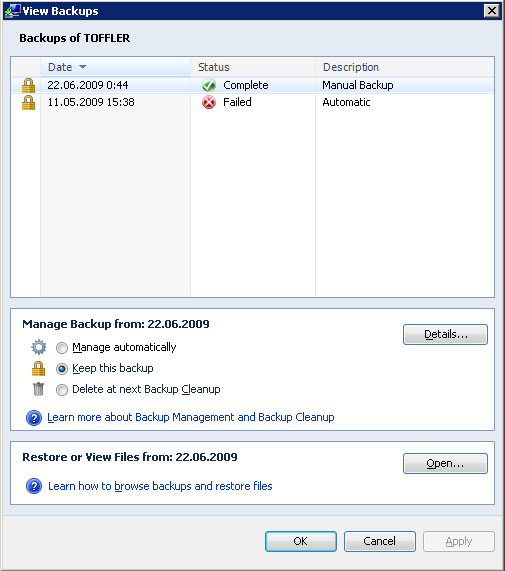Viewport: 505px width, 571px height.
Task: Click the lock icon of 22.06.2009 backup row
Action: point(28,86)
